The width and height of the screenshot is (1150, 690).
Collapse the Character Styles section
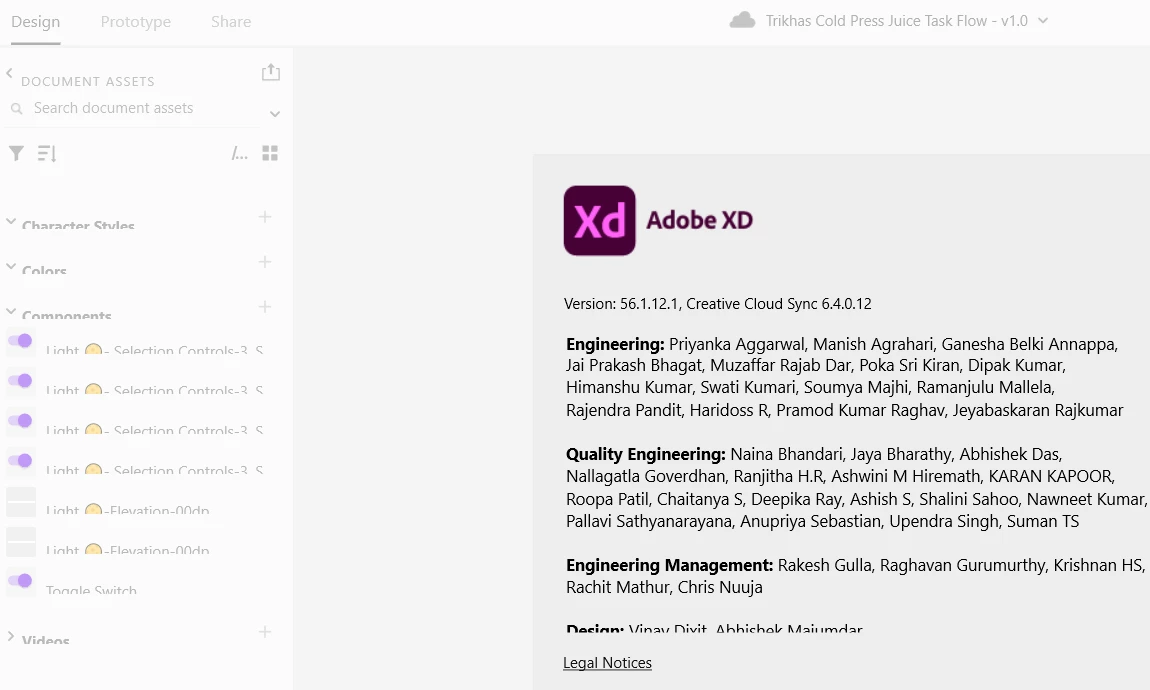coord(11,221)
